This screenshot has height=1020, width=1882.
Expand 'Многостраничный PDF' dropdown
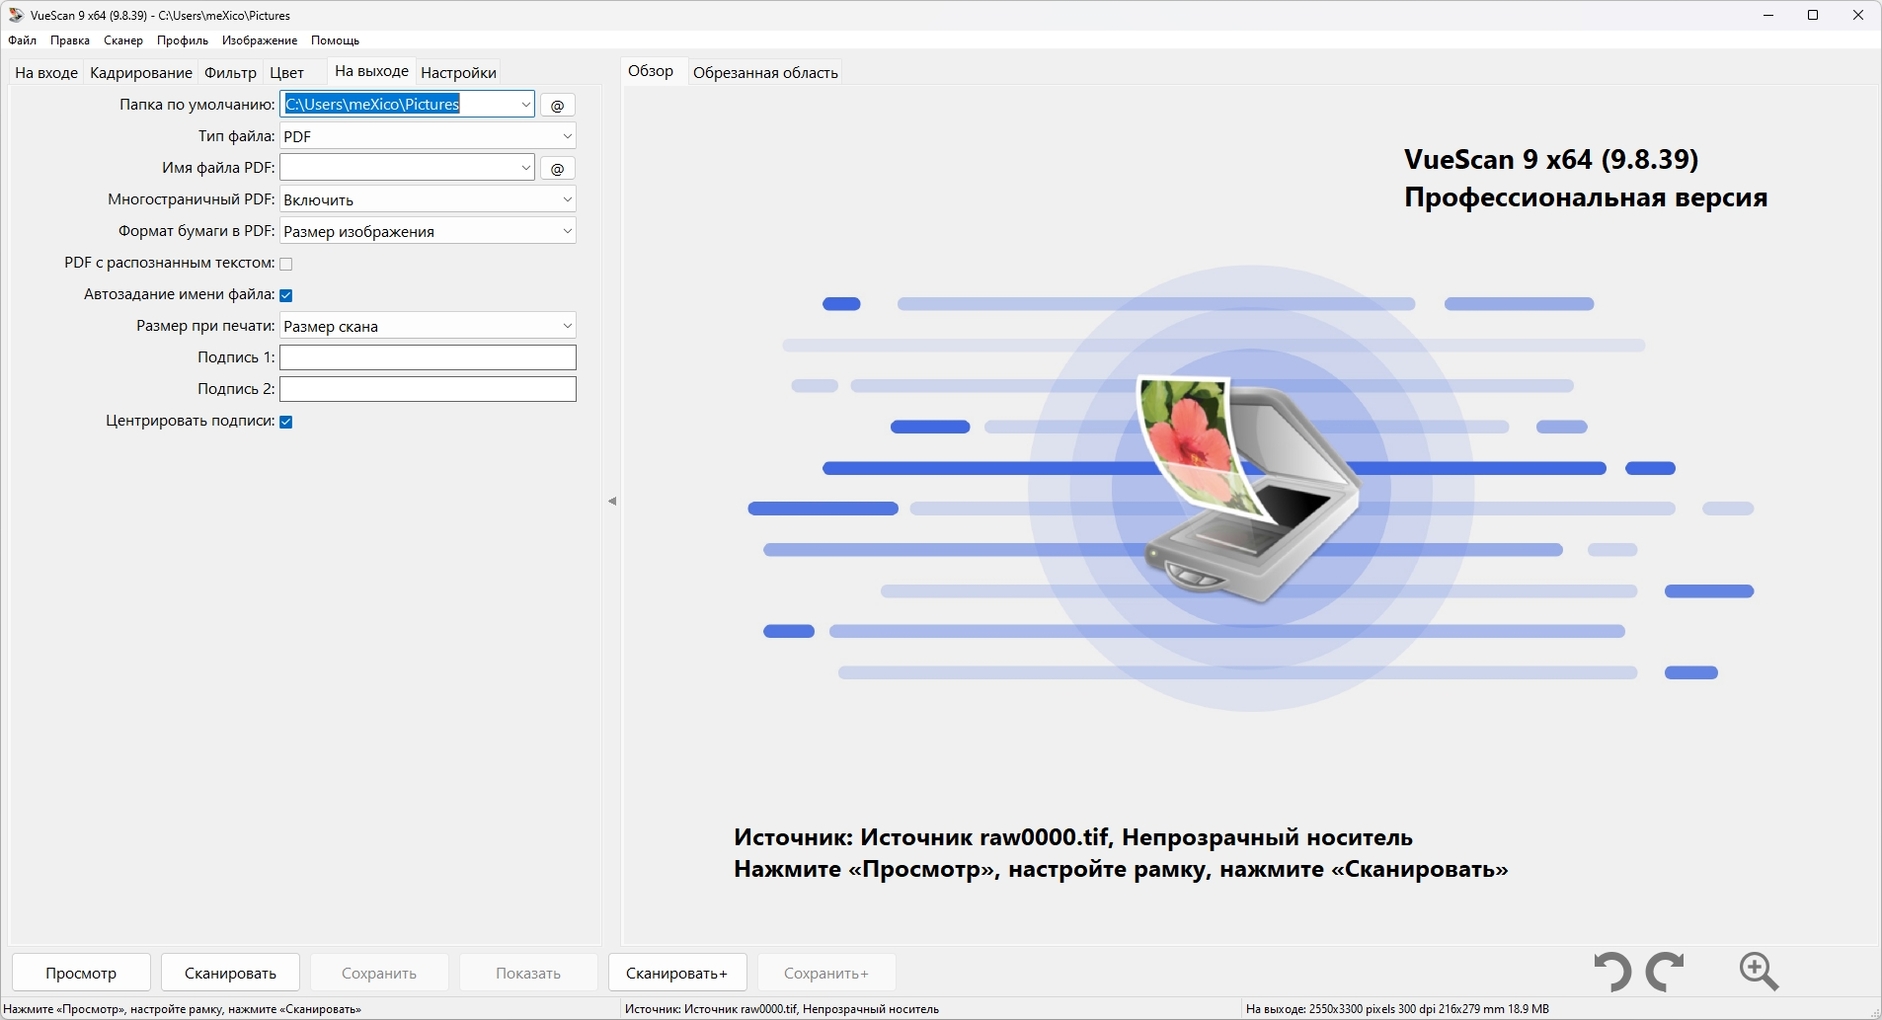coord(428,199)
